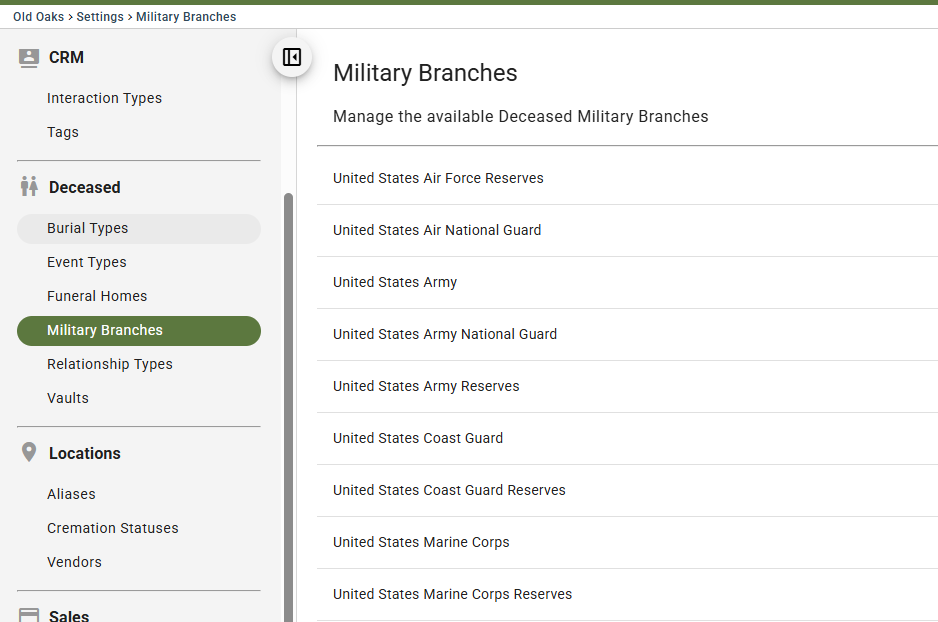Viewport: 938px width, 622px height.
Task: Click the Locations map pin icon
Action: [x=29, y=452]
